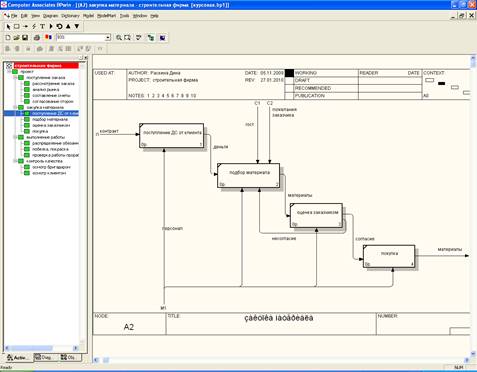Screen dimensions: 477x372
Task: Select 'покупка' in the model tree
Action: coord(40,131)
